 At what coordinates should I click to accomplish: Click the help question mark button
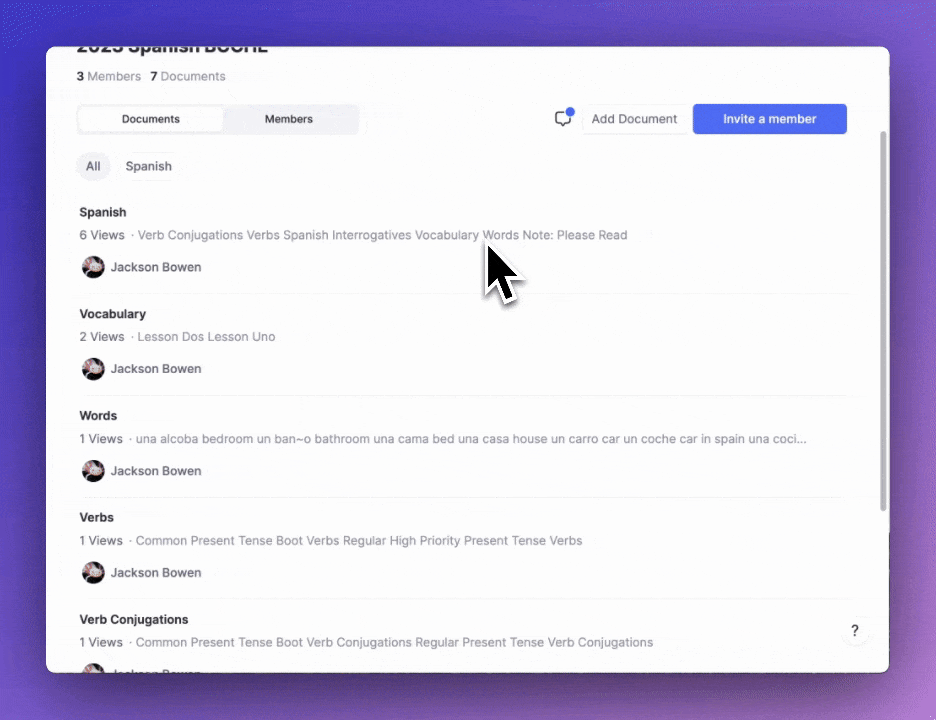(854, 631)
